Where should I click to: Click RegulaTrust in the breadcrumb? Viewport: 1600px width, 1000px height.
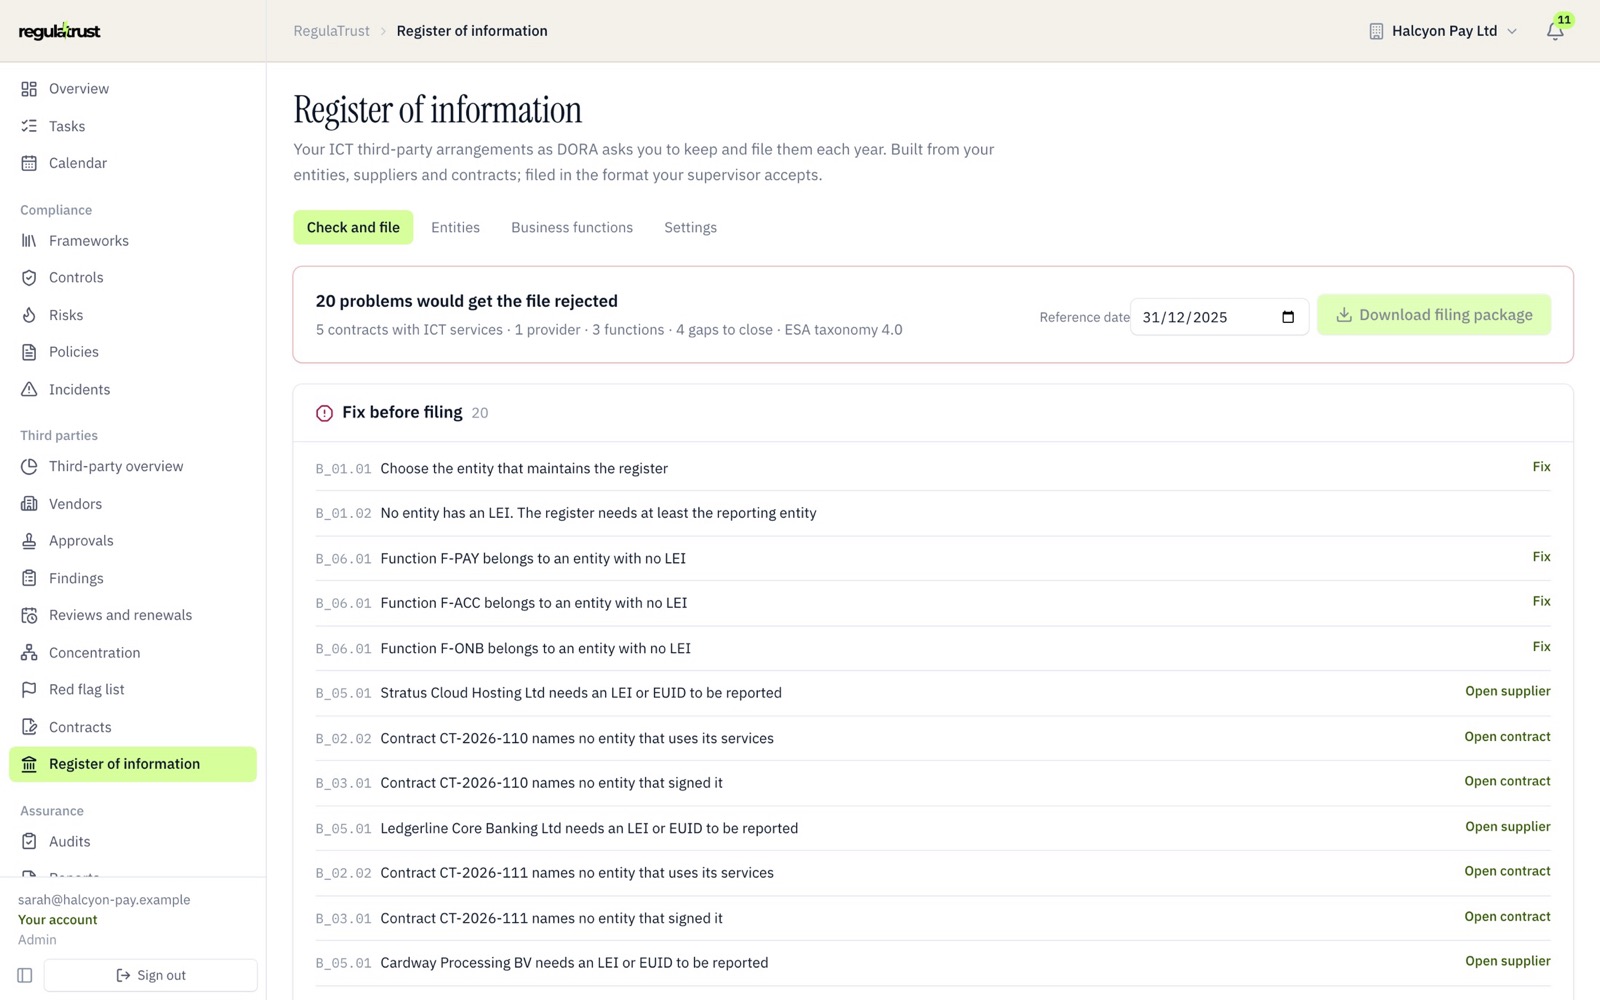click(331, 31)
